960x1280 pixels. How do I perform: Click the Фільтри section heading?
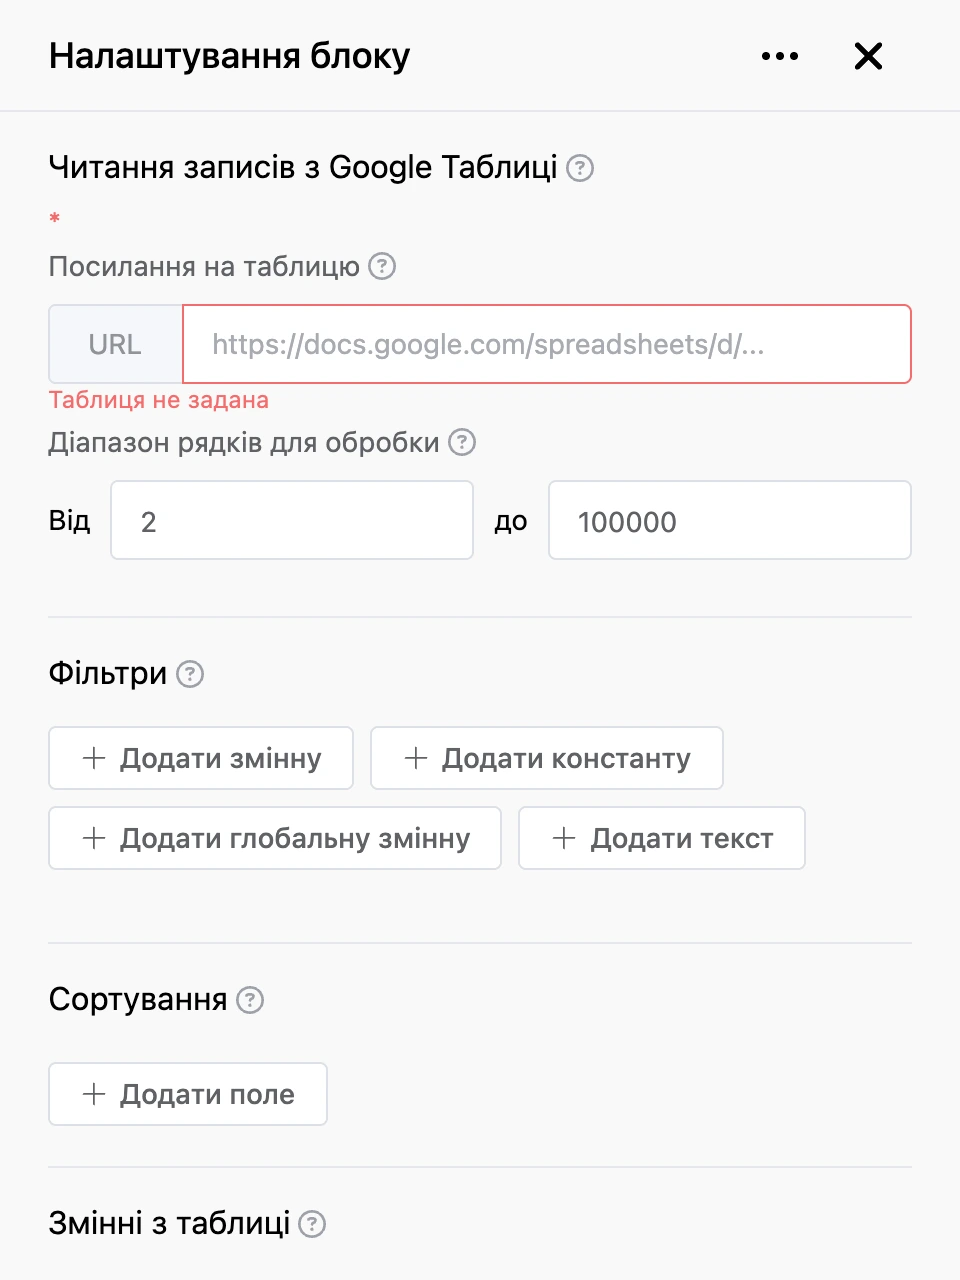108,674
